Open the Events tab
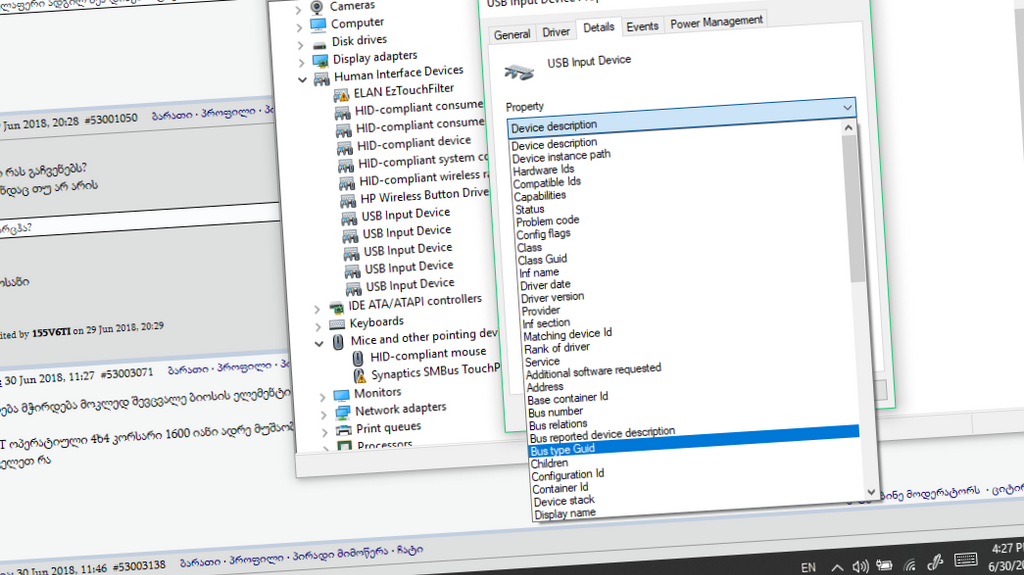The width and height of the screenshot is (1024, 575). [643, 26]
